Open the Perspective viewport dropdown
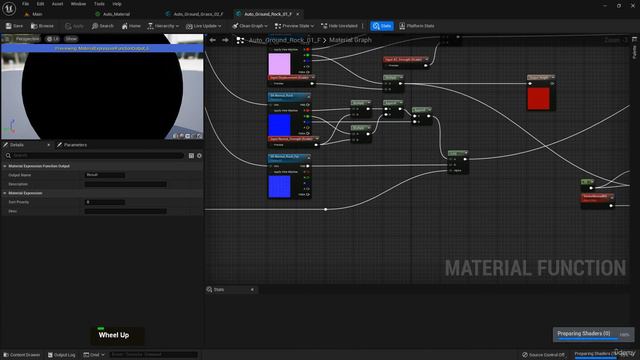Image resolution: width=640 pixels, height=360 pixels. [x=27, y=39]
